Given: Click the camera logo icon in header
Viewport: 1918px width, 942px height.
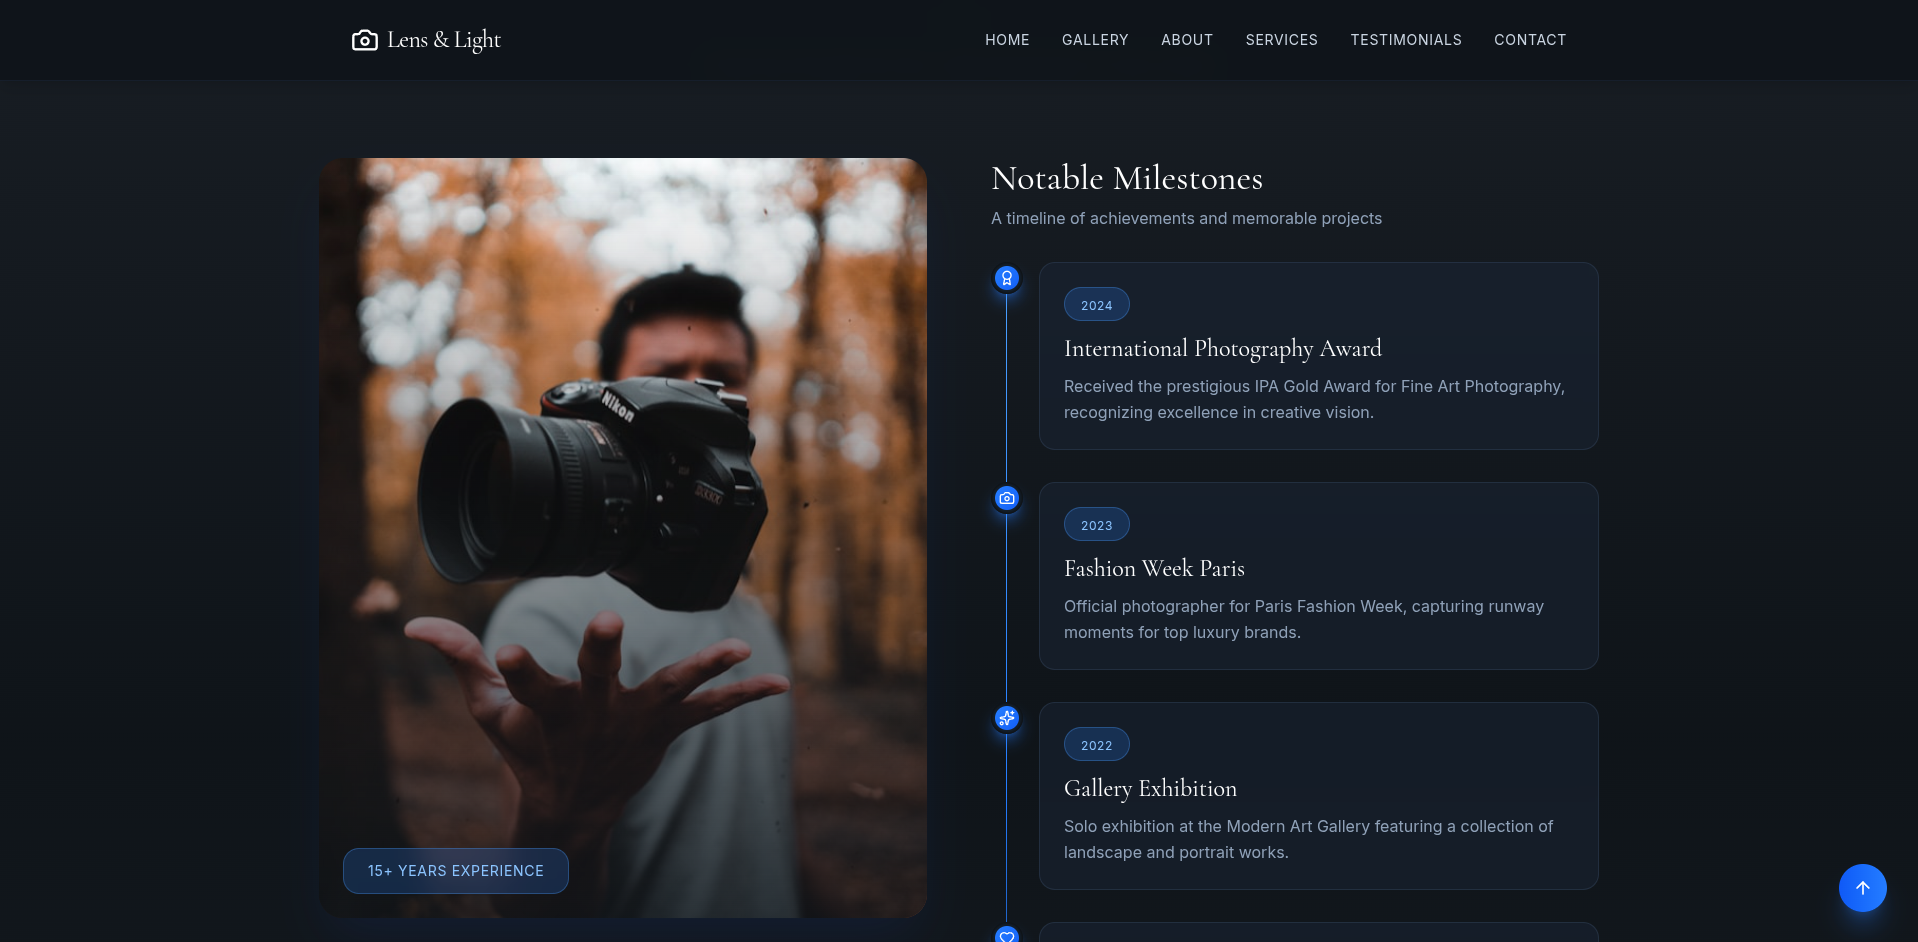Looking at the screenshot, I should point(364,40).
